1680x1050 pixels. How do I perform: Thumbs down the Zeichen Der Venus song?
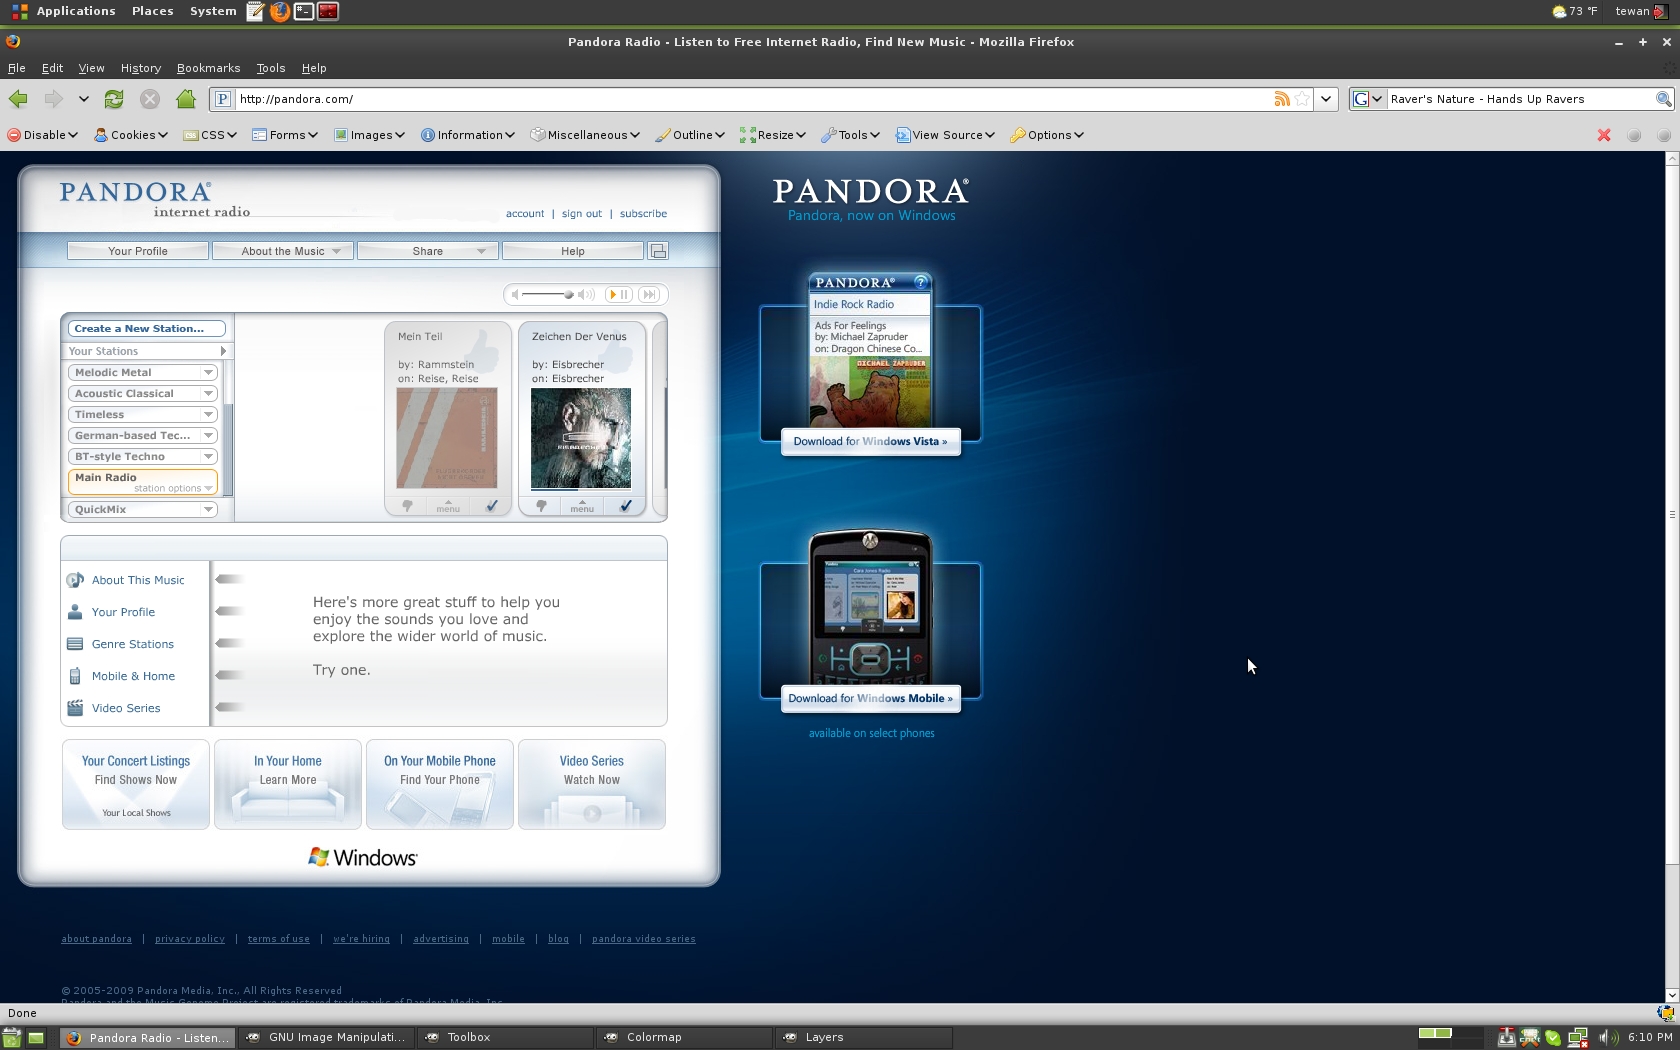(541, 506)
